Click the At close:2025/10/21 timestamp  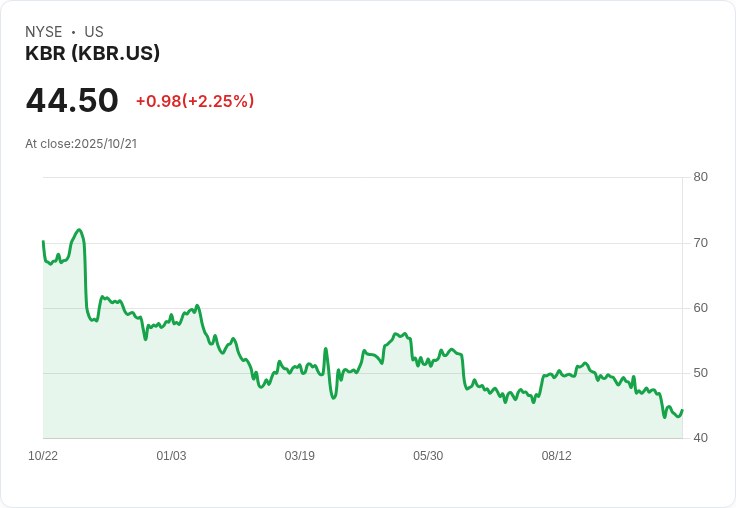tap(81, 144)
